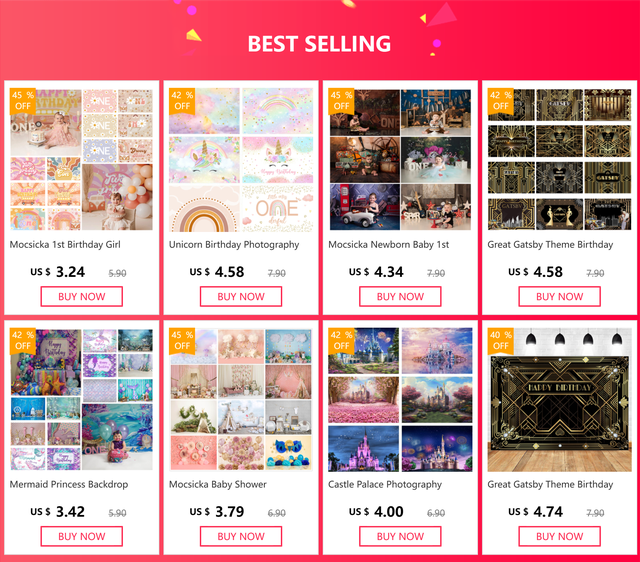The height and width of the screenshot is (562, 640).
Task: Click the Unicorn Birthday Photography title link
Action: 234,244
